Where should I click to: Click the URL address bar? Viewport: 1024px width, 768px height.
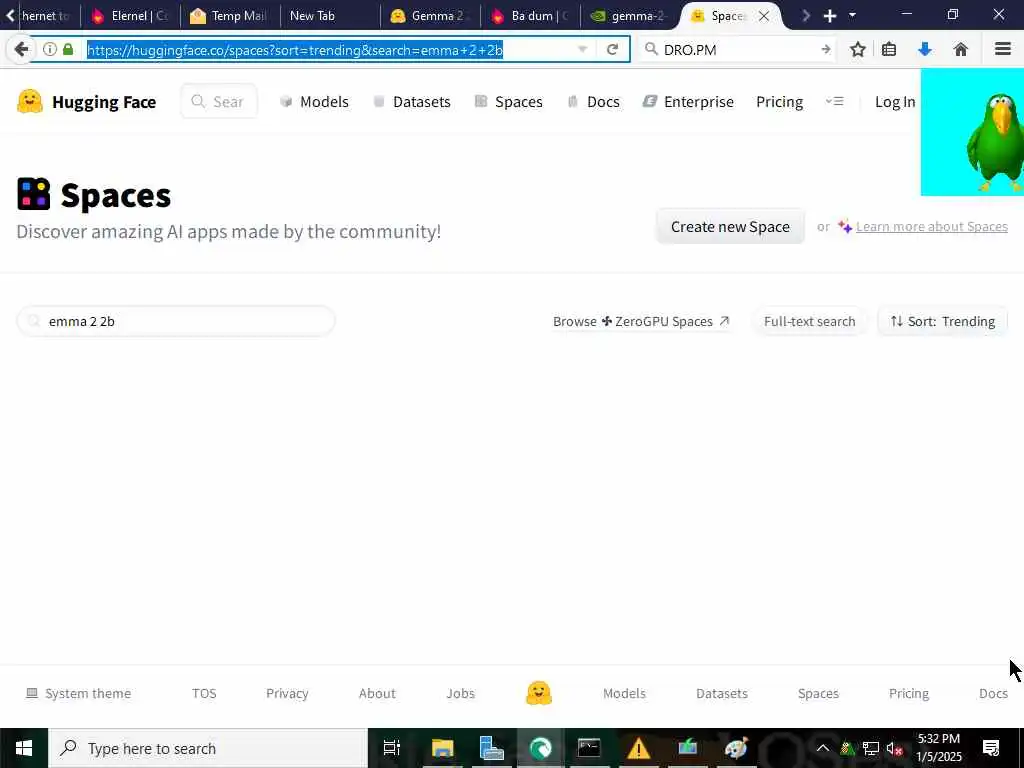click(x=330, y=50)
